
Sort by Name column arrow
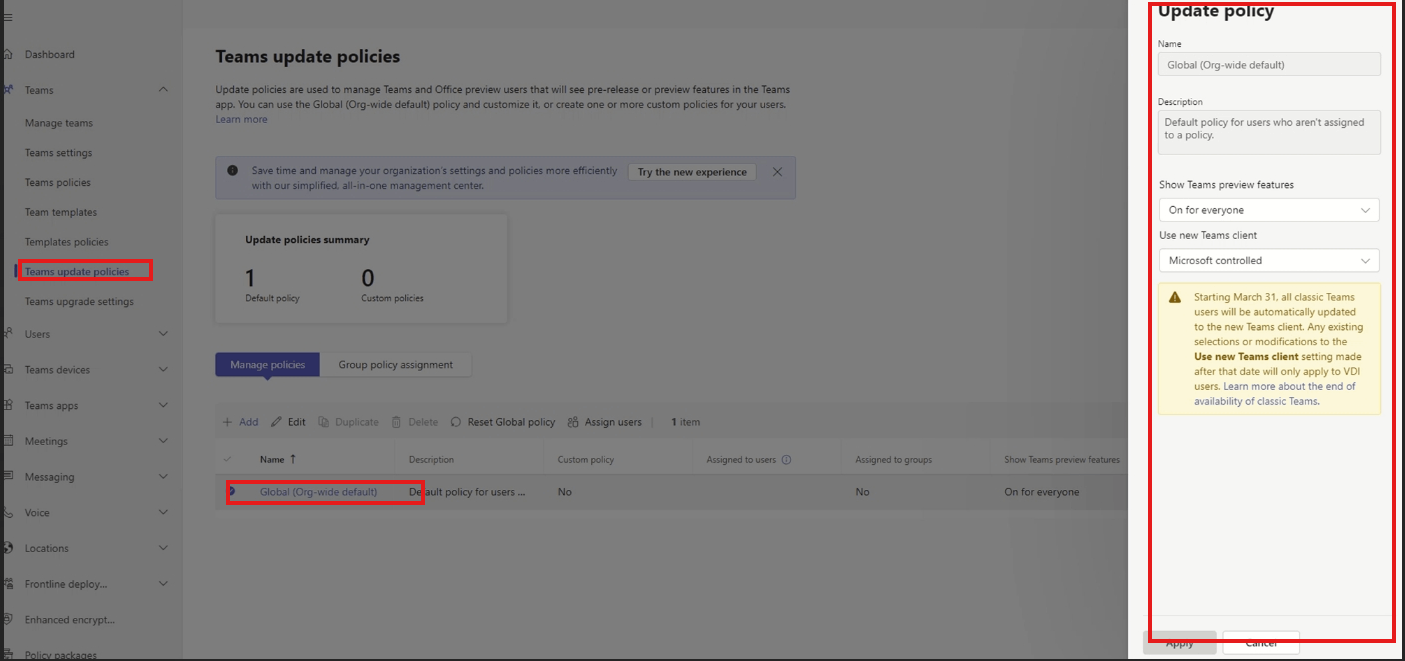(293, 460)
